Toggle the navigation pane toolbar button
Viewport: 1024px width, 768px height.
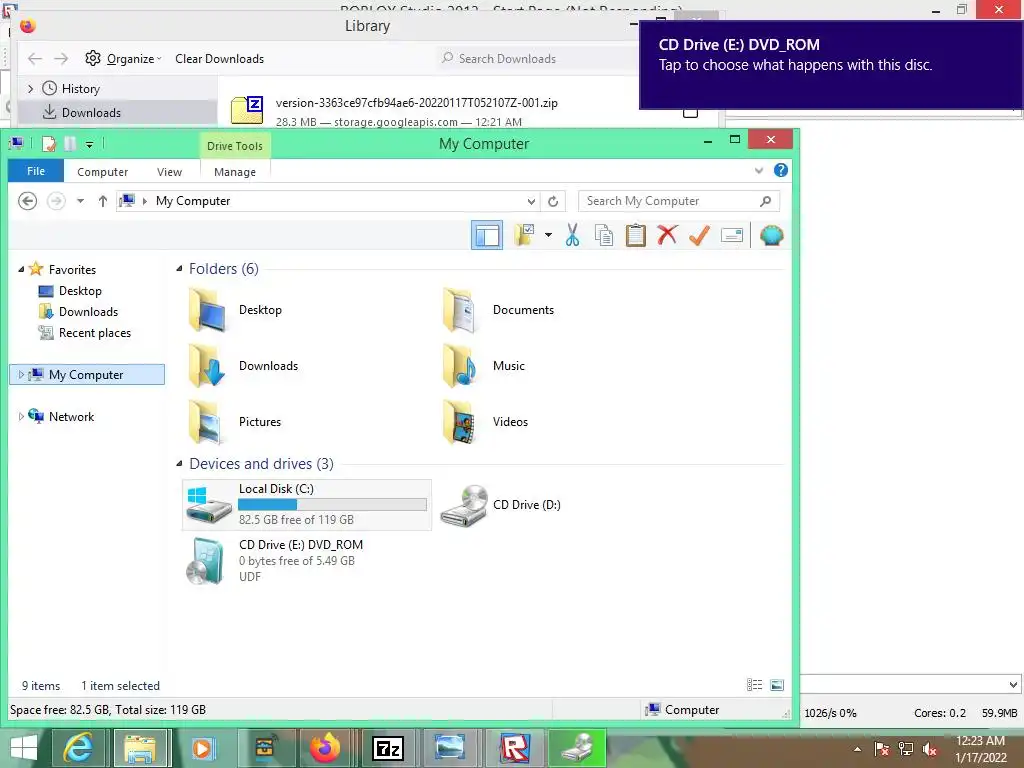487,235
